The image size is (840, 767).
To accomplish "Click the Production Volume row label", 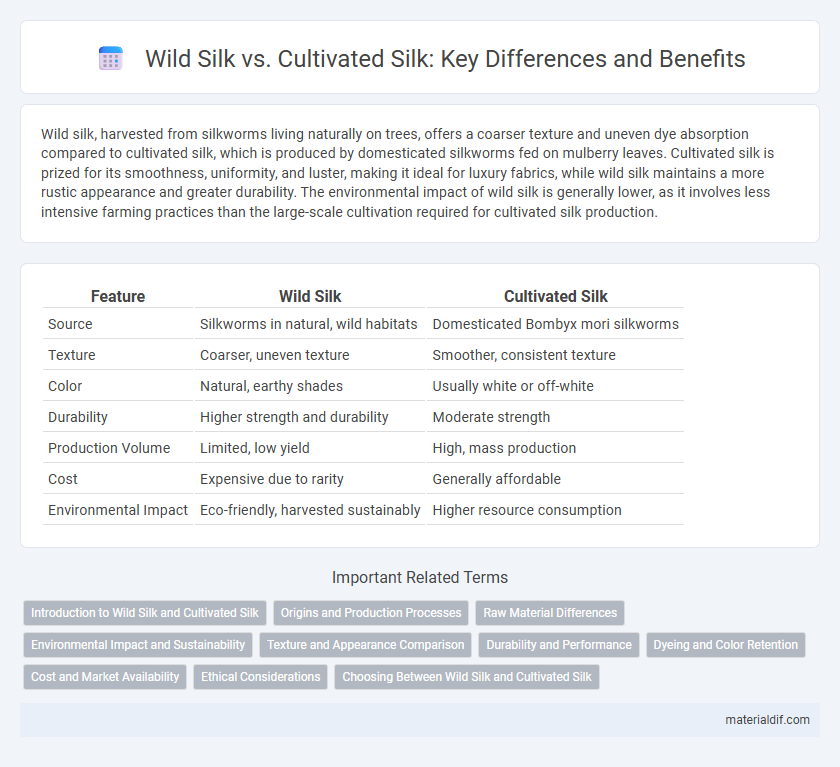I will tap(109, 448).
